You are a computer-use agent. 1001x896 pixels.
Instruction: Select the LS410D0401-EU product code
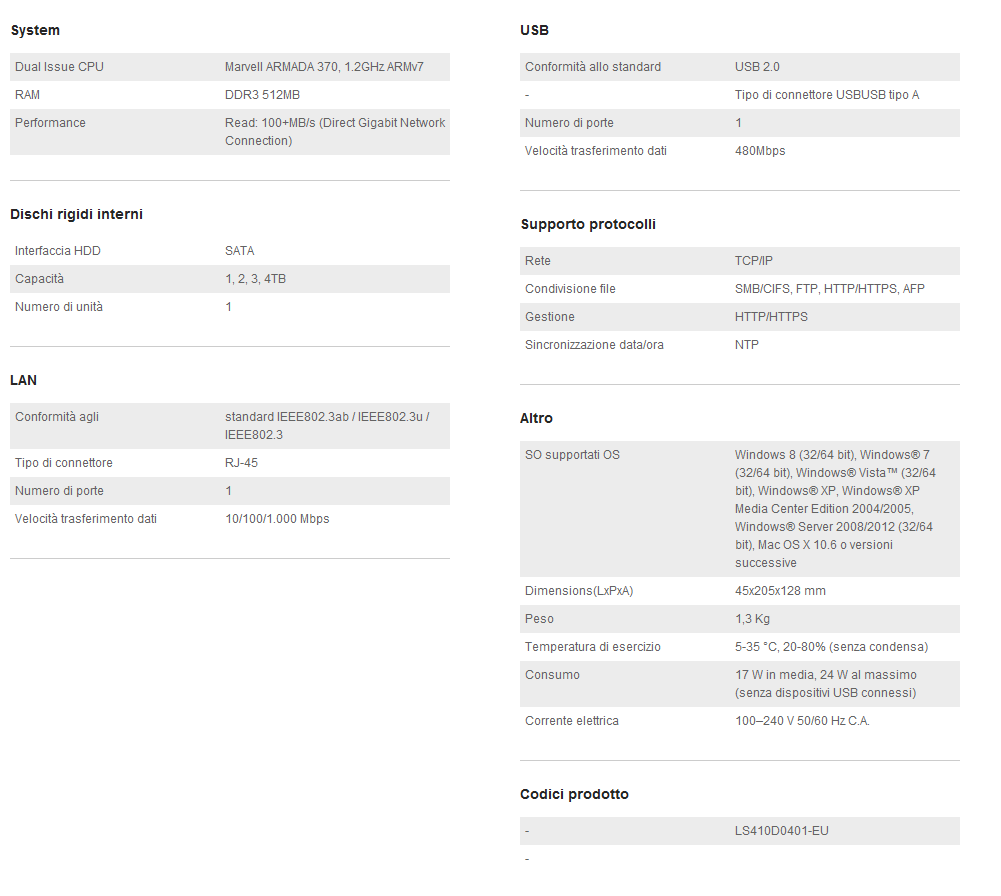click(x=781, y=831)
